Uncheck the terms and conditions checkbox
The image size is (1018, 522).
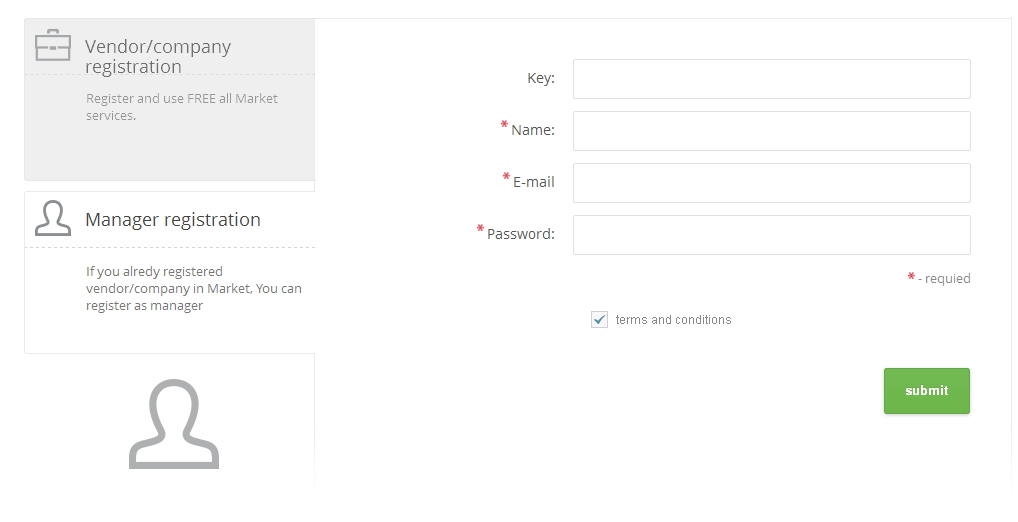(x=600, y=320)
